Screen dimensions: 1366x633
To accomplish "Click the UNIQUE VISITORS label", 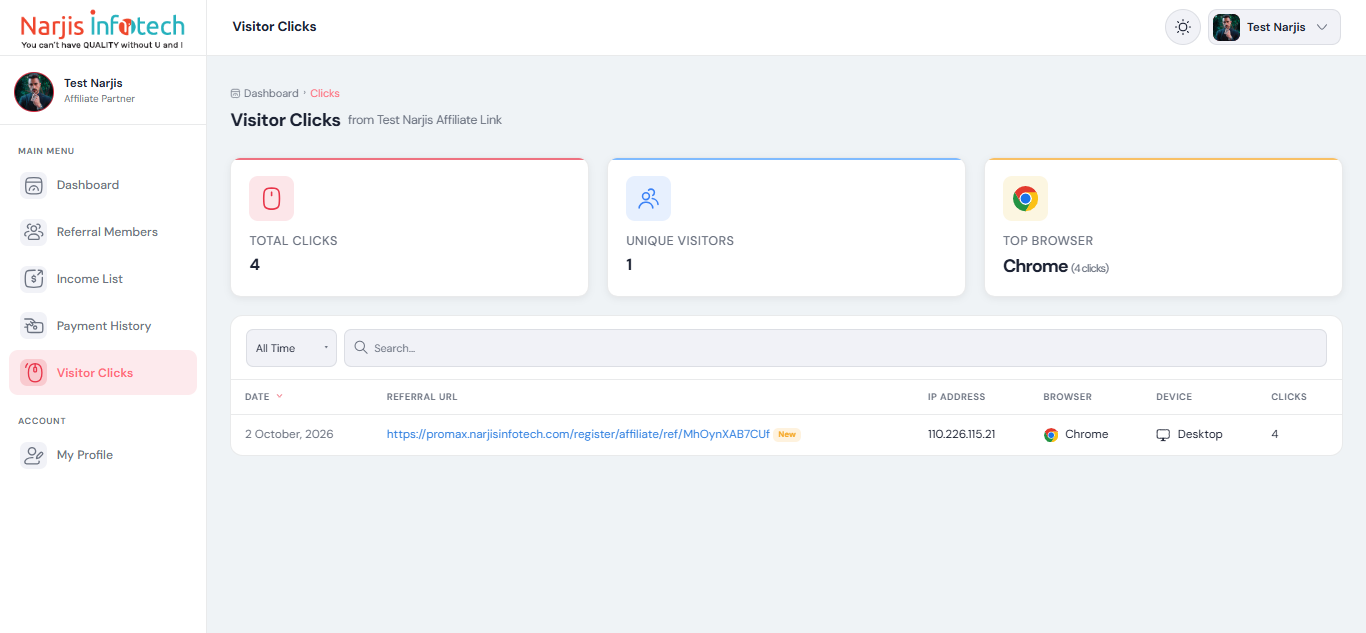I will coord(680,241).
